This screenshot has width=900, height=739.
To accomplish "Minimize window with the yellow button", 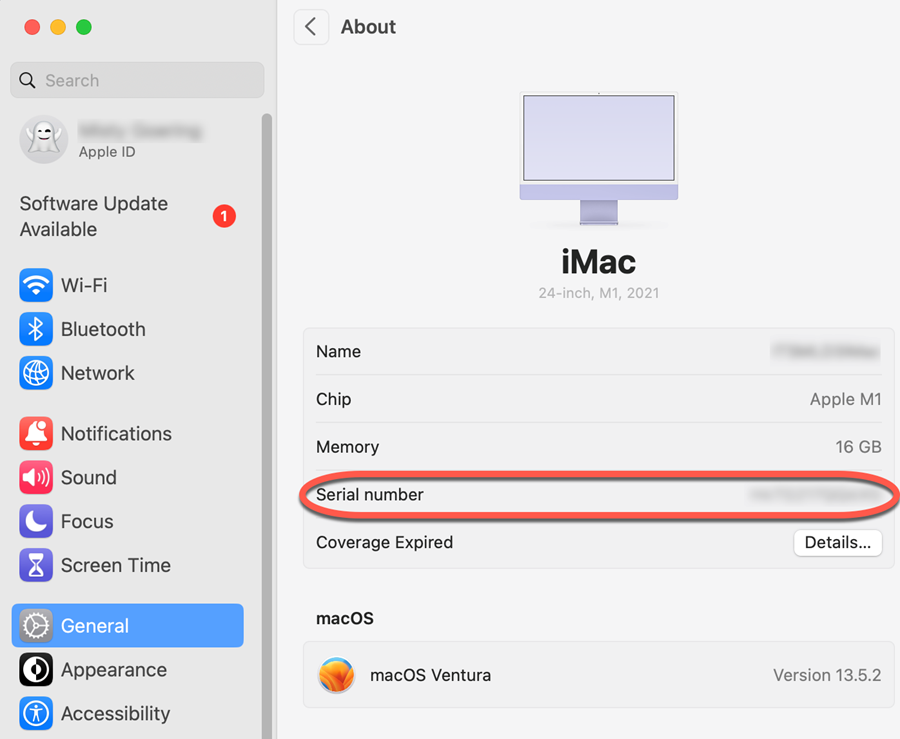I will [x=58, y=27].
